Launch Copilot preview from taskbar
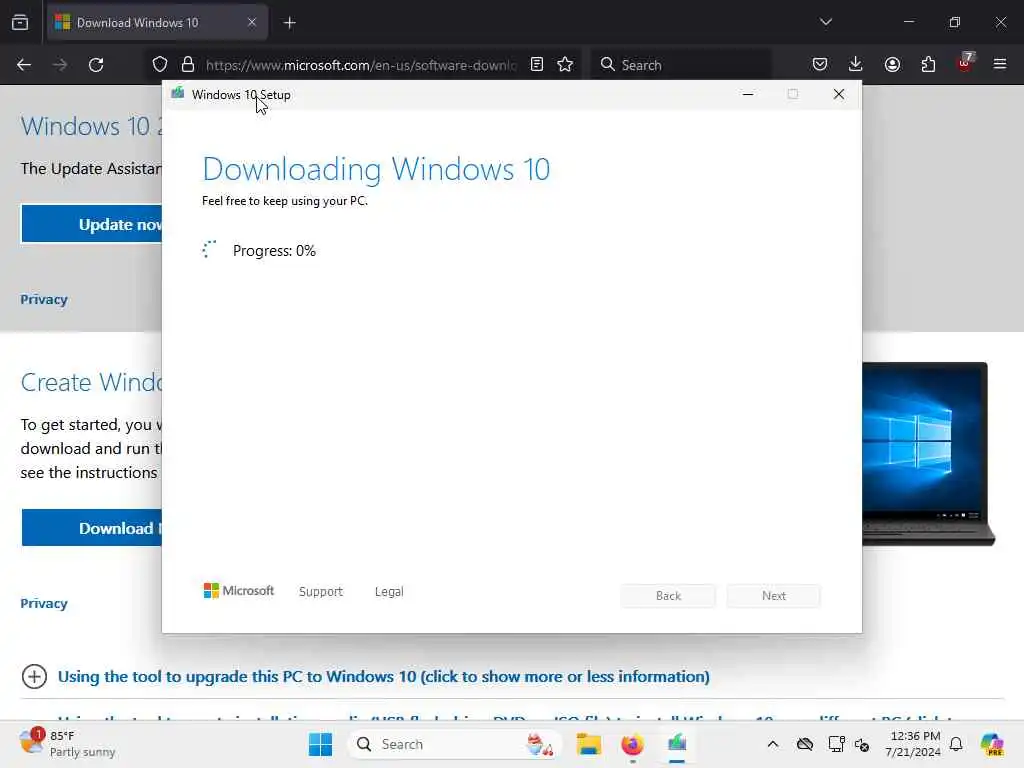The image size is (1024, 768). click(992, 744)
